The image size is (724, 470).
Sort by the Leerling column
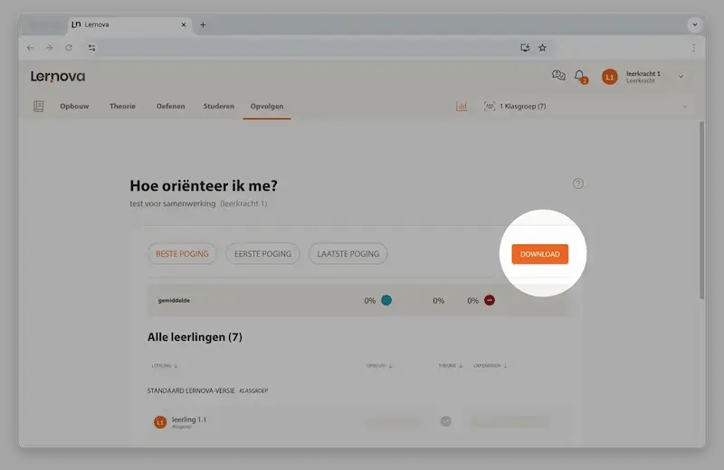tap(164, 365)
